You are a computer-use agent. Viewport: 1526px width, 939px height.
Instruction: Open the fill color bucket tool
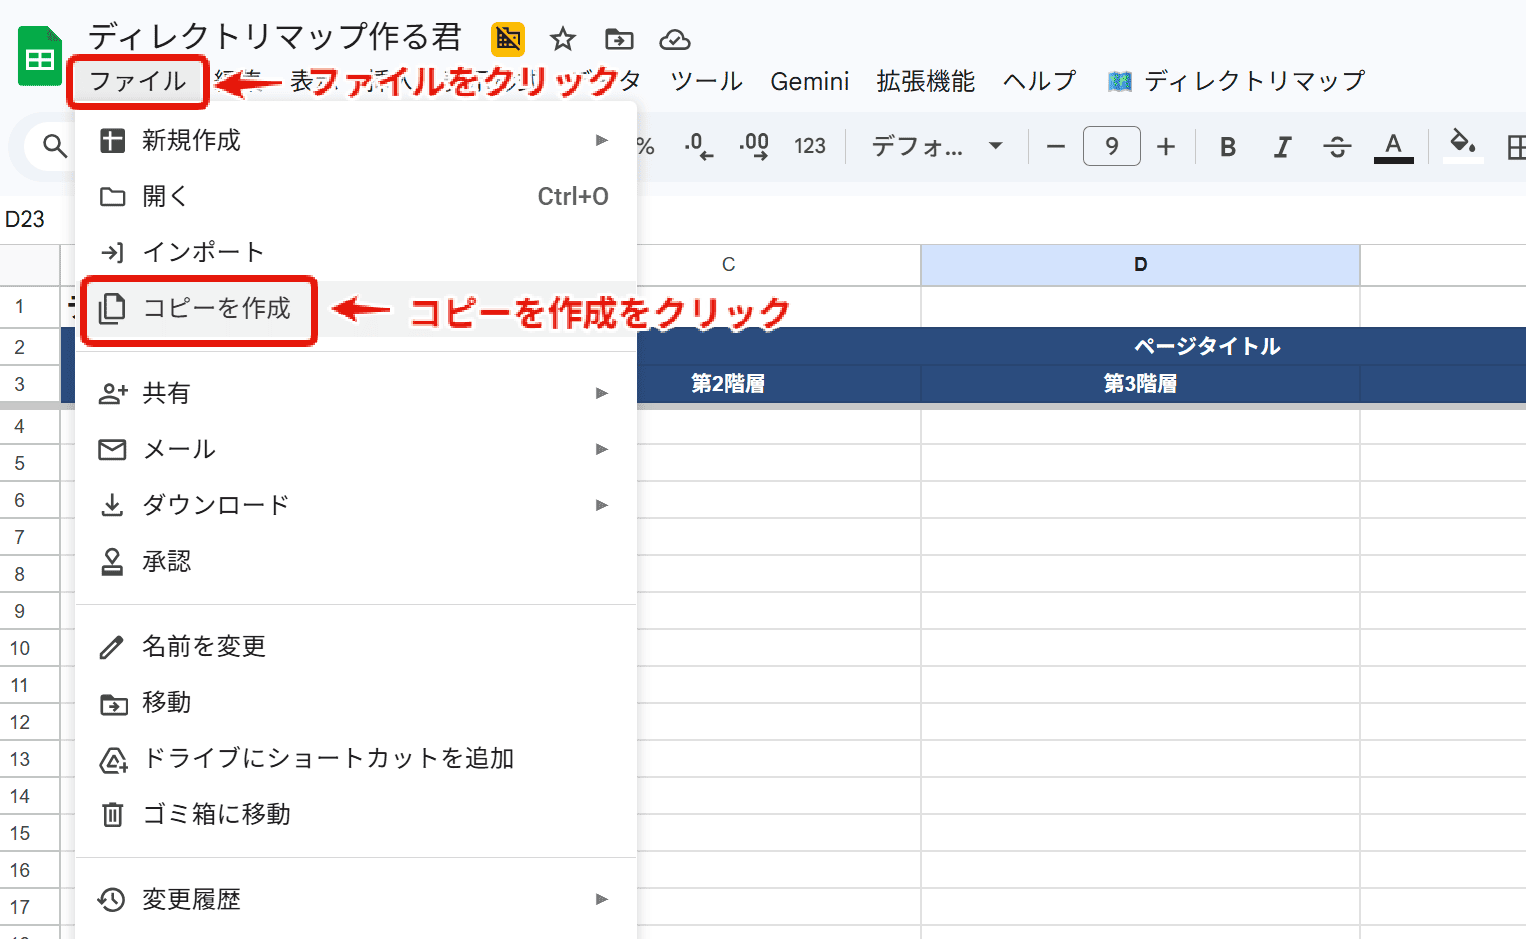coord(1462,145)
